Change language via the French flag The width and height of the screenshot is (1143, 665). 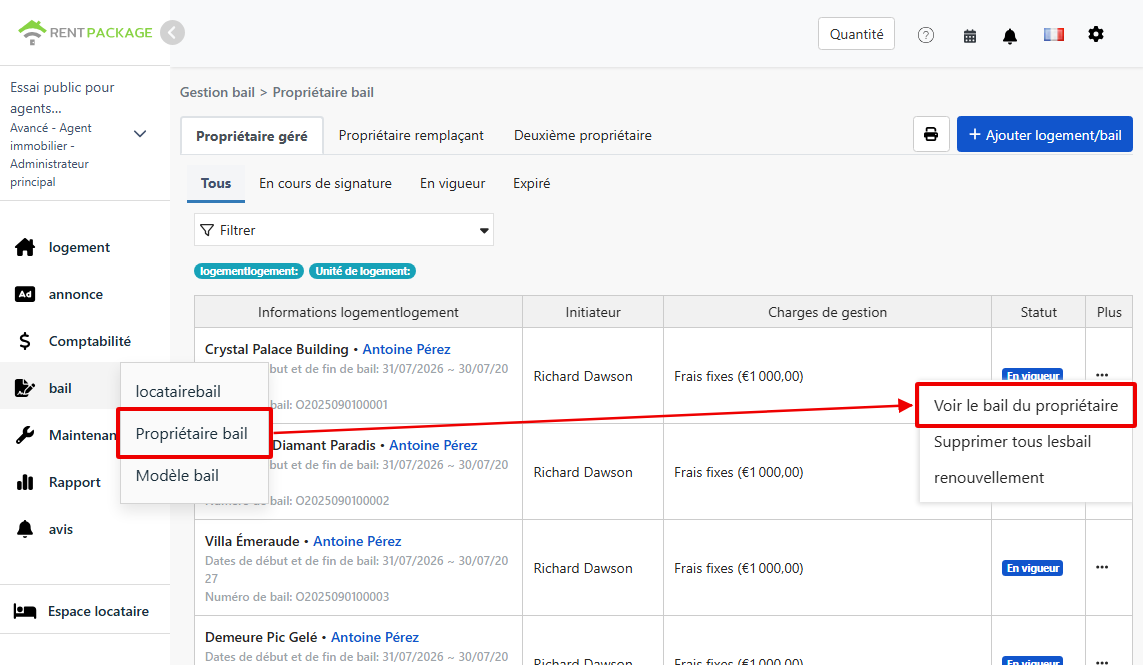pyautogui.click(x=1053, y=34)
